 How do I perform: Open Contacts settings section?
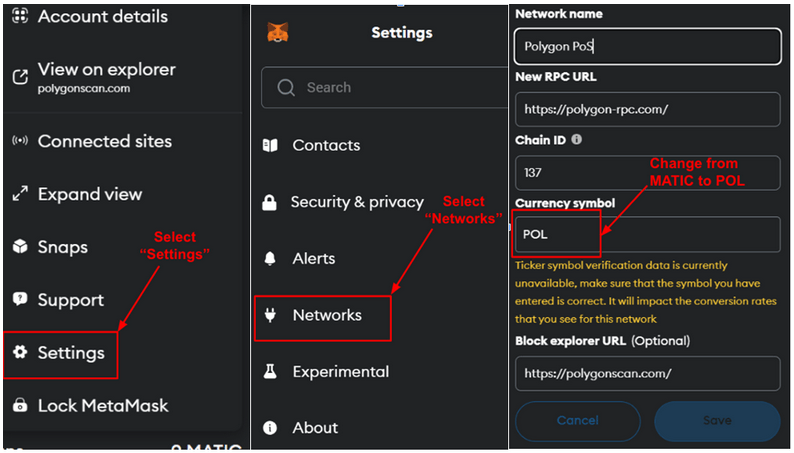[325, 145]
